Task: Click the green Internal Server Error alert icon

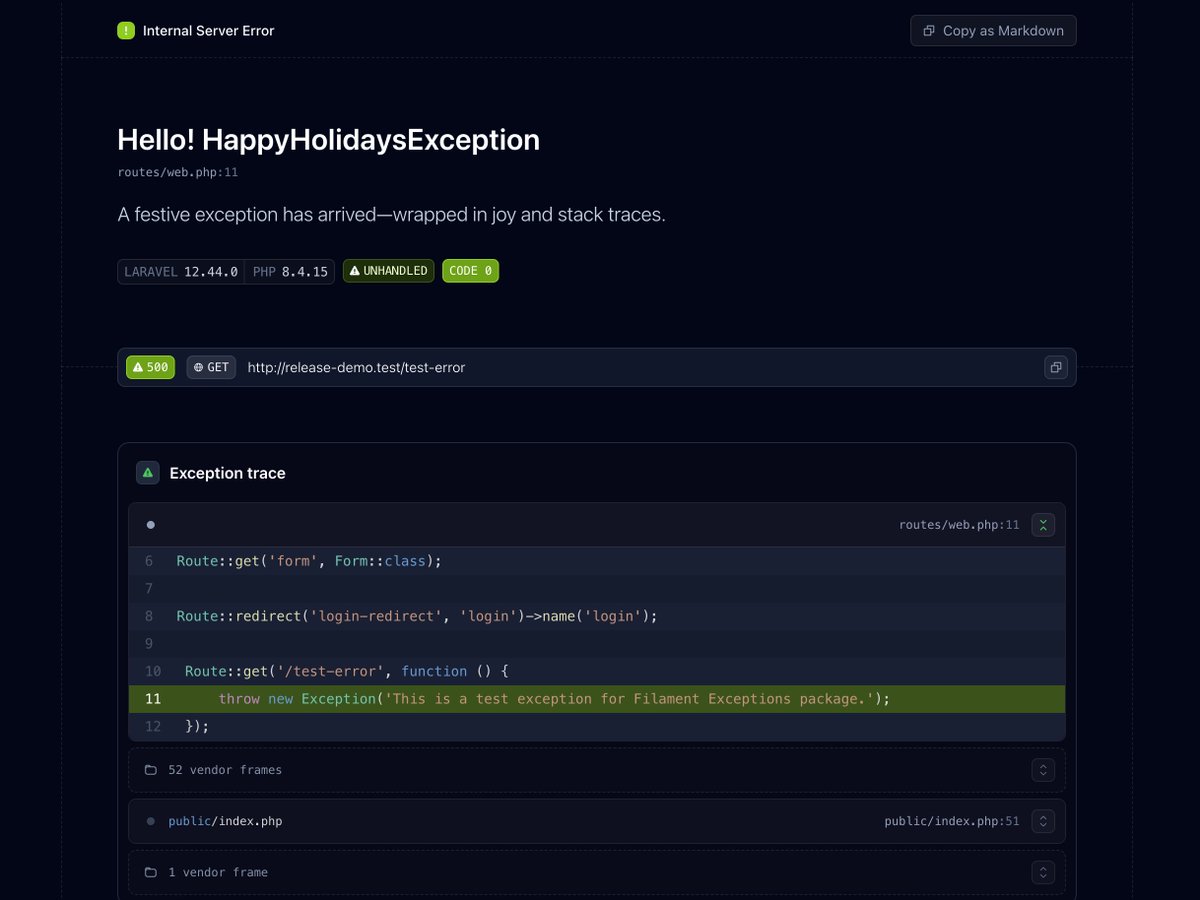Action: coord(126,30)
